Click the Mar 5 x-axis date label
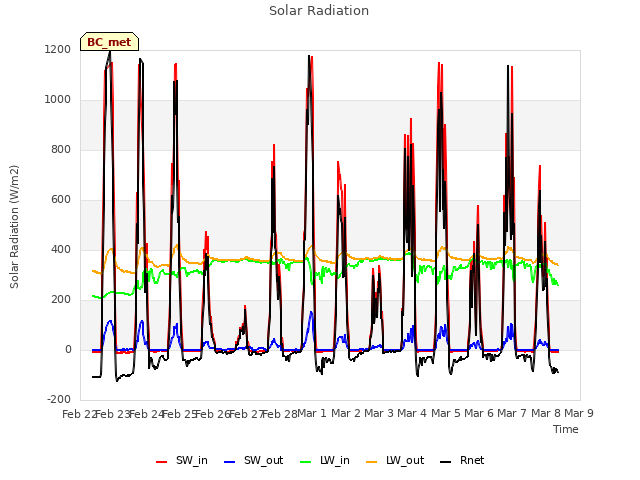 [x=446, y=413]
